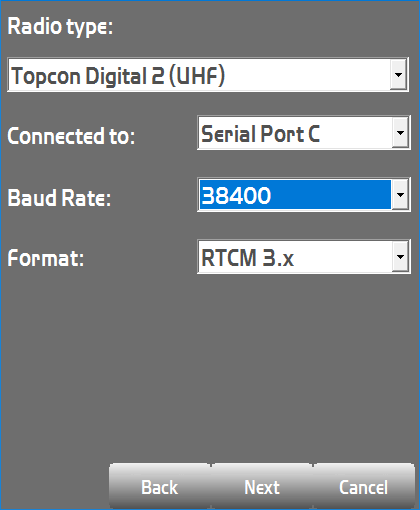Open the Format dropdown arrow

[x=400, y=257]
